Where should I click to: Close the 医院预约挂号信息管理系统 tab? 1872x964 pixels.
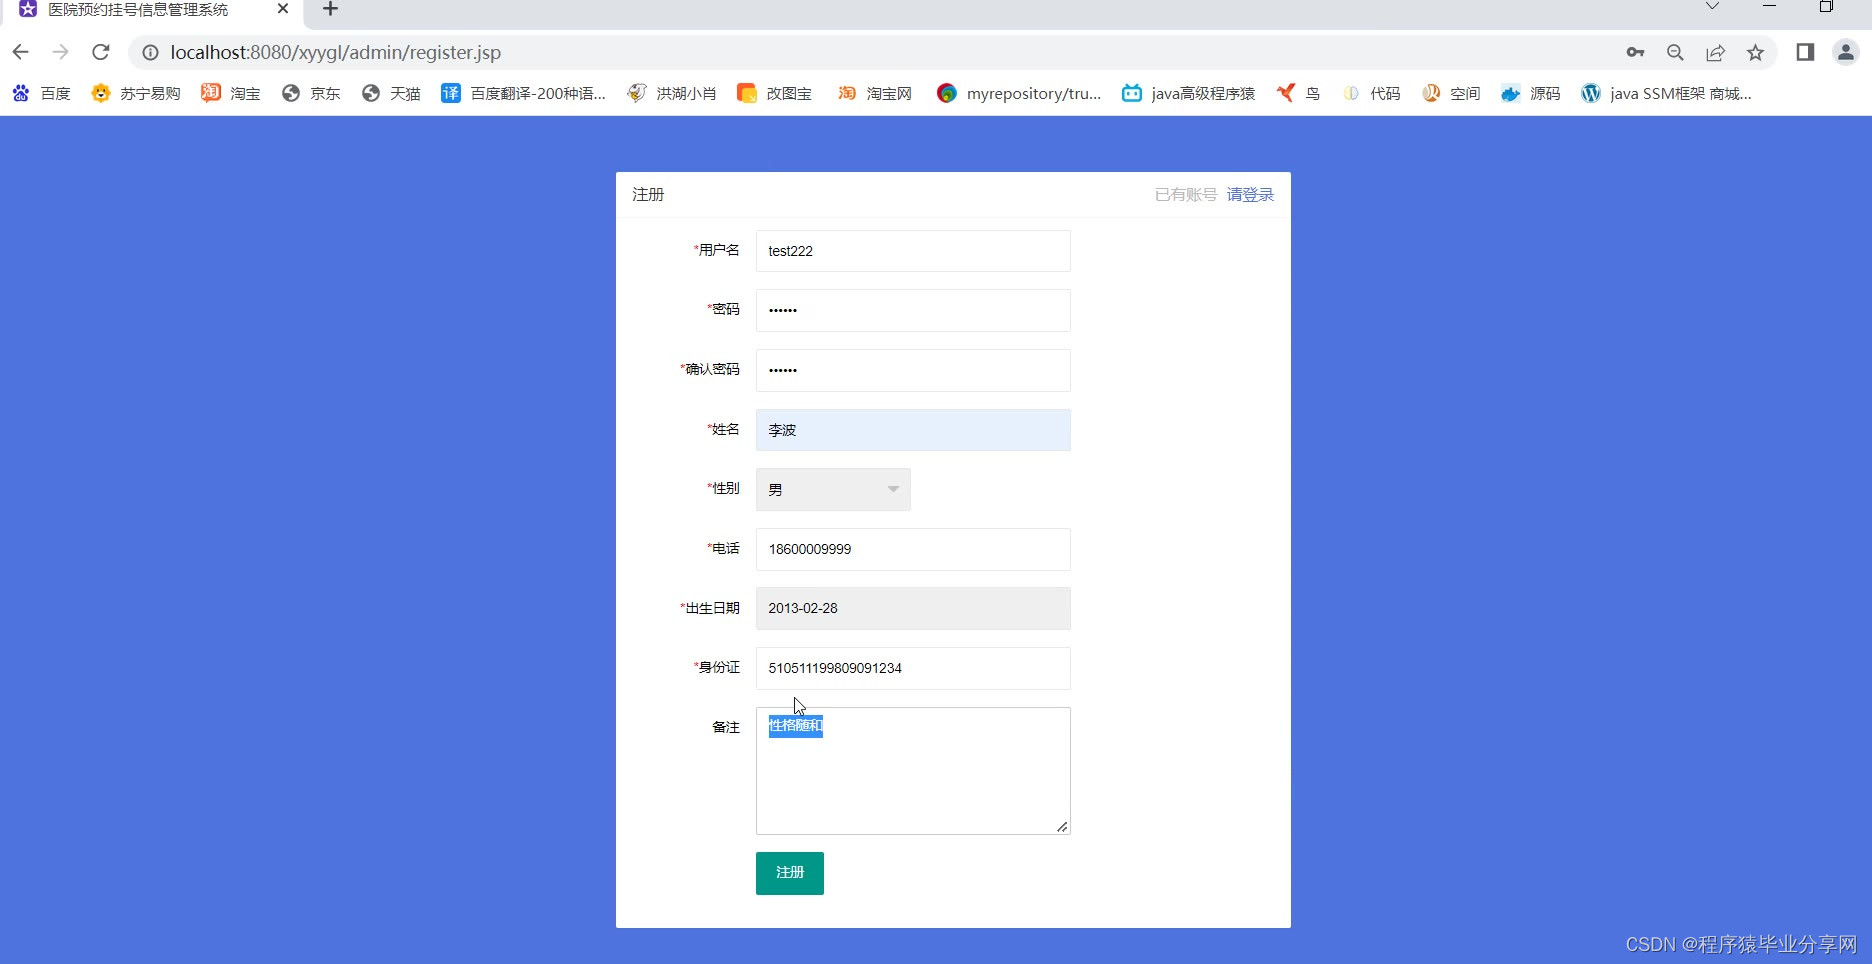click(283, 9)
